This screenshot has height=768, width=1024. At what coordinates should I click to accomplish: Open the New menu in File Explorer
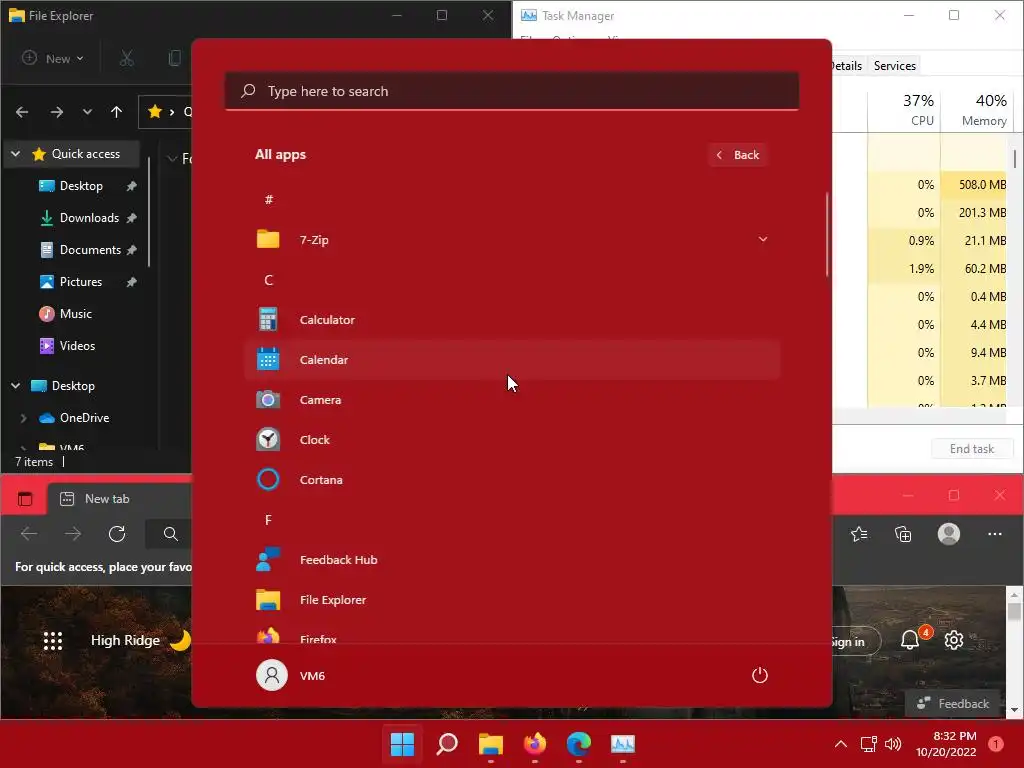click(53, 58)
